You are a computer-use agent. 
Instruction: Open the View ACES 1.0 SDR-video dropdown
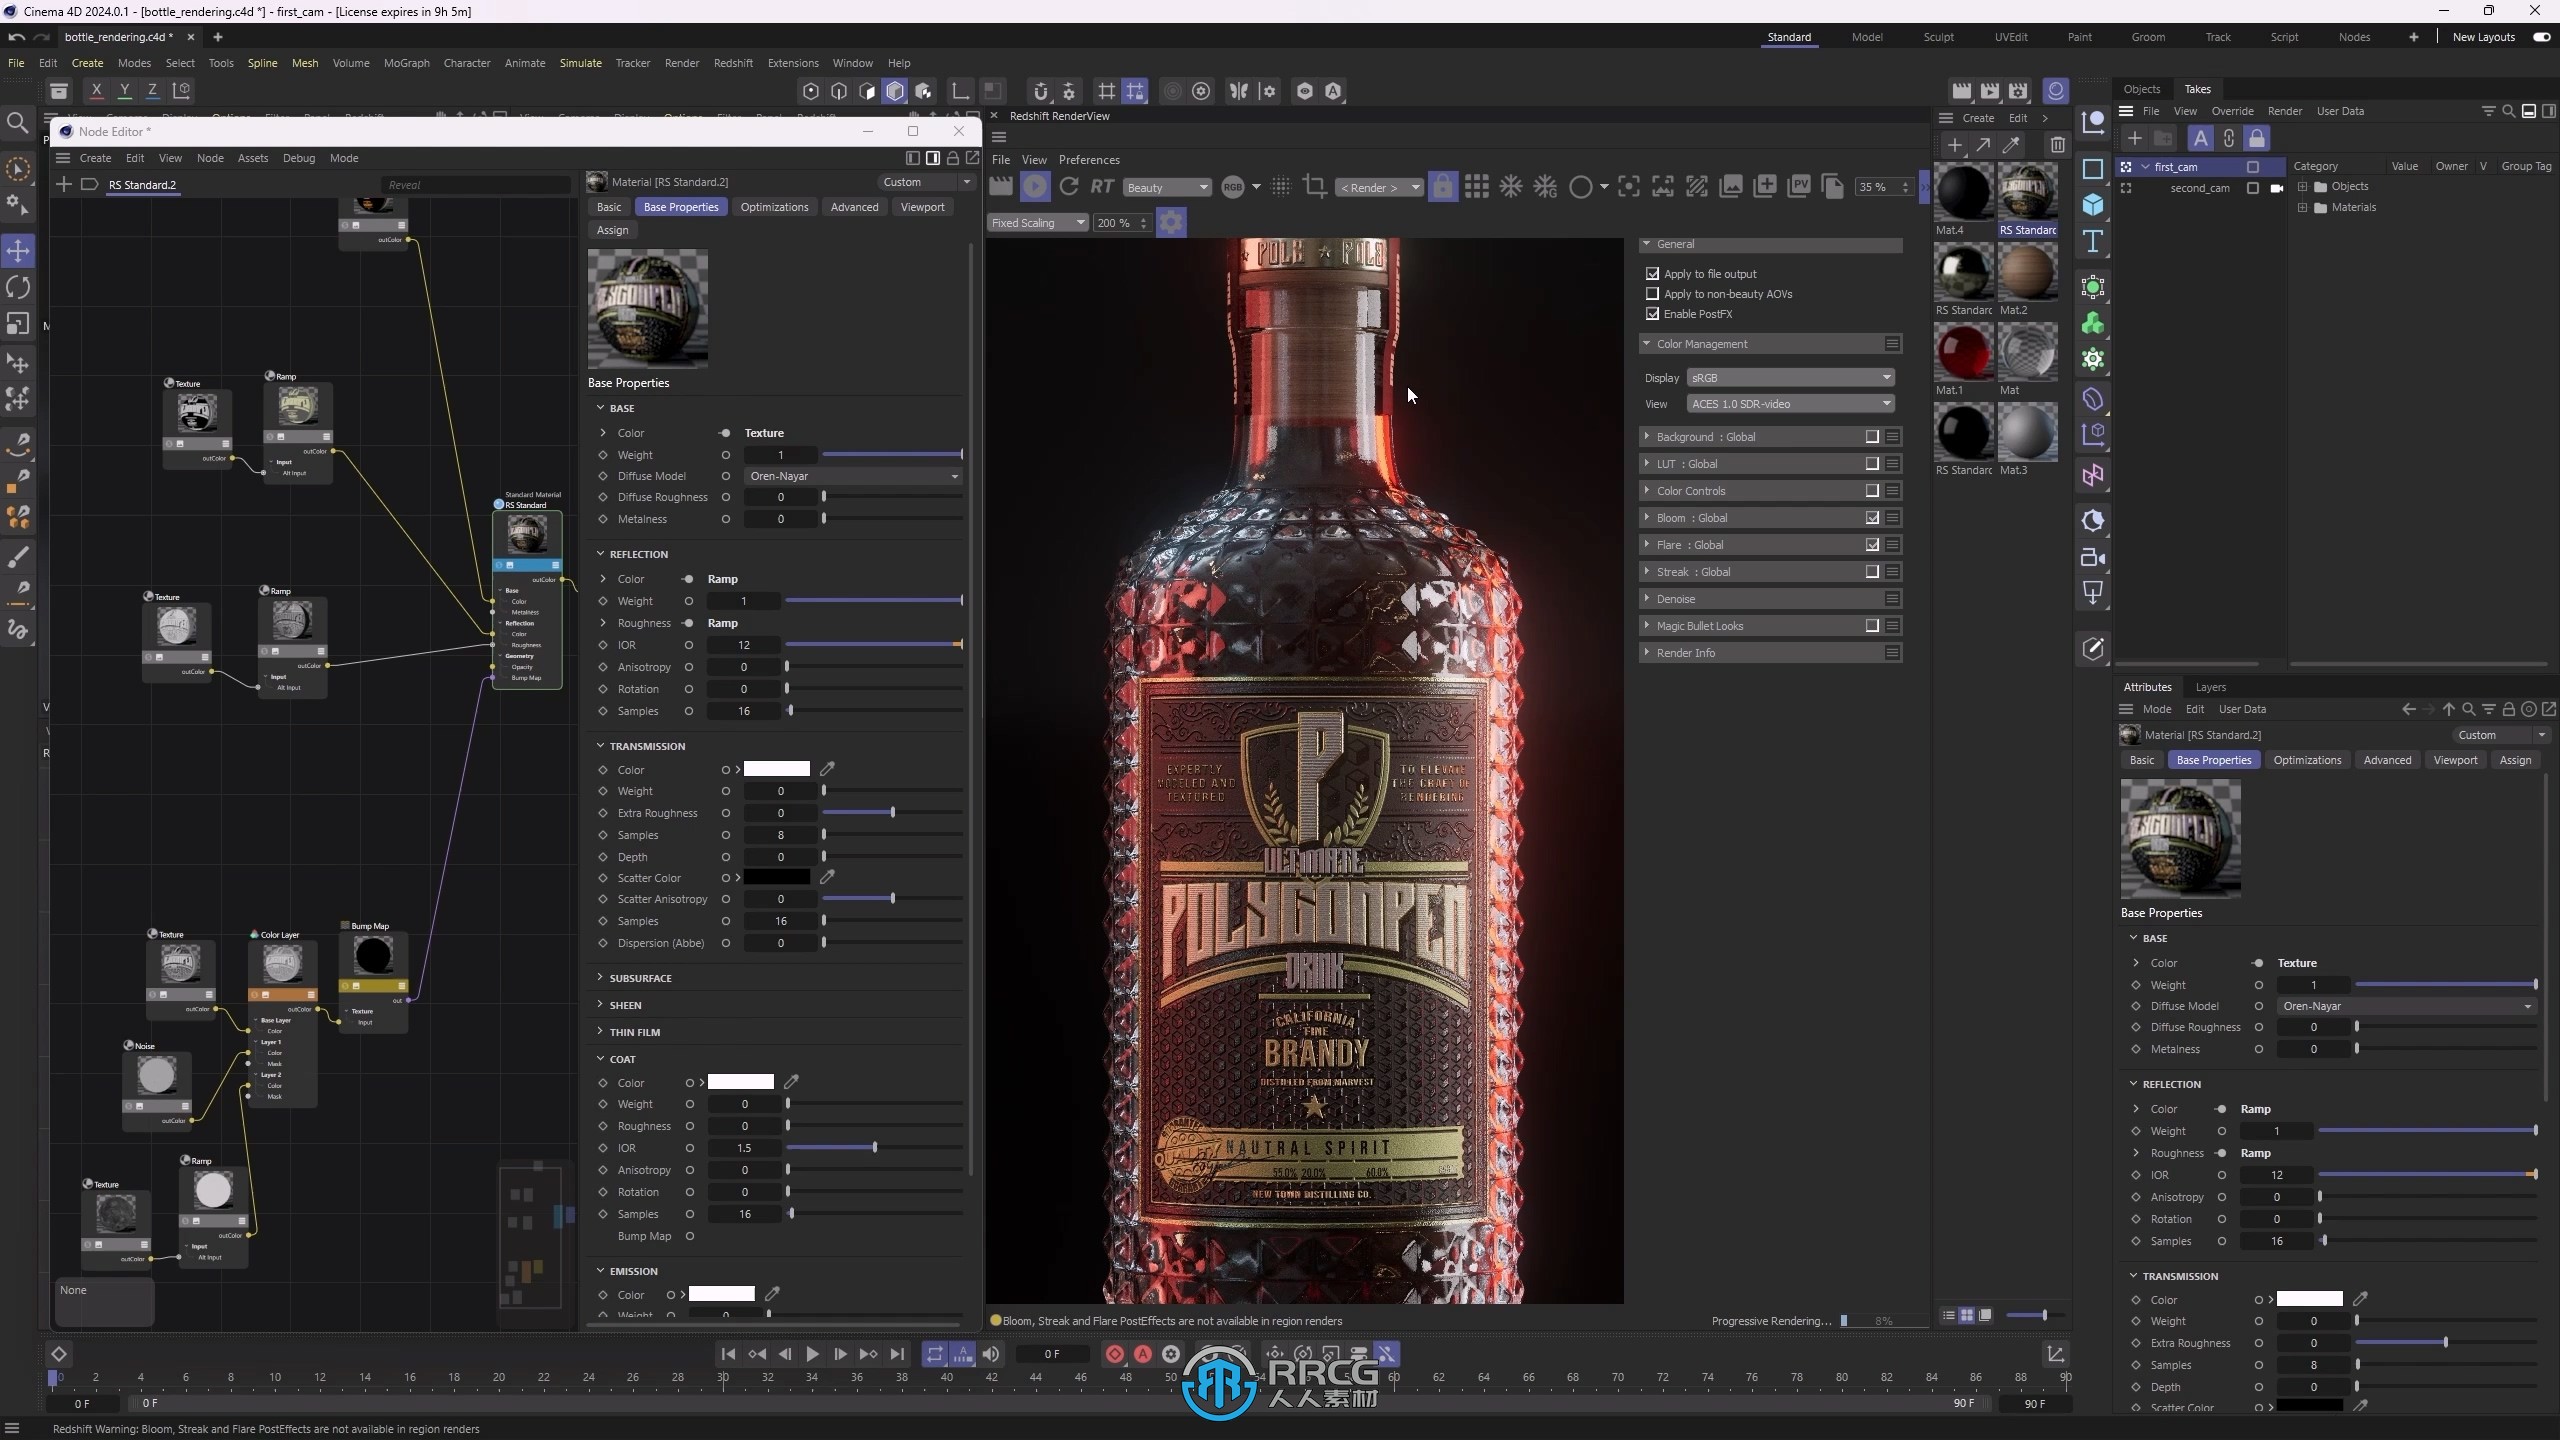pos(1790,404)
